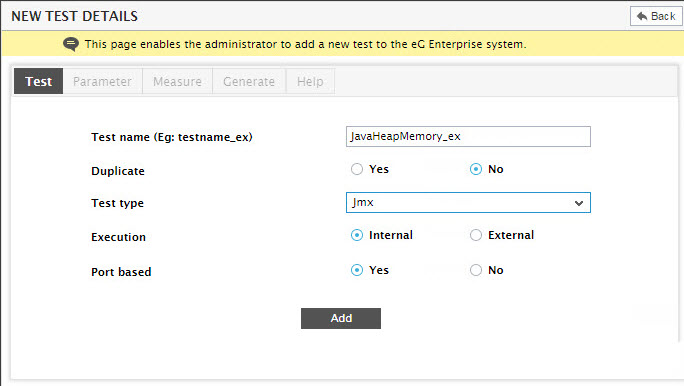Open the Test type dropdown
The height and width of the screenshot is (386, 684).
click(468, 202)
